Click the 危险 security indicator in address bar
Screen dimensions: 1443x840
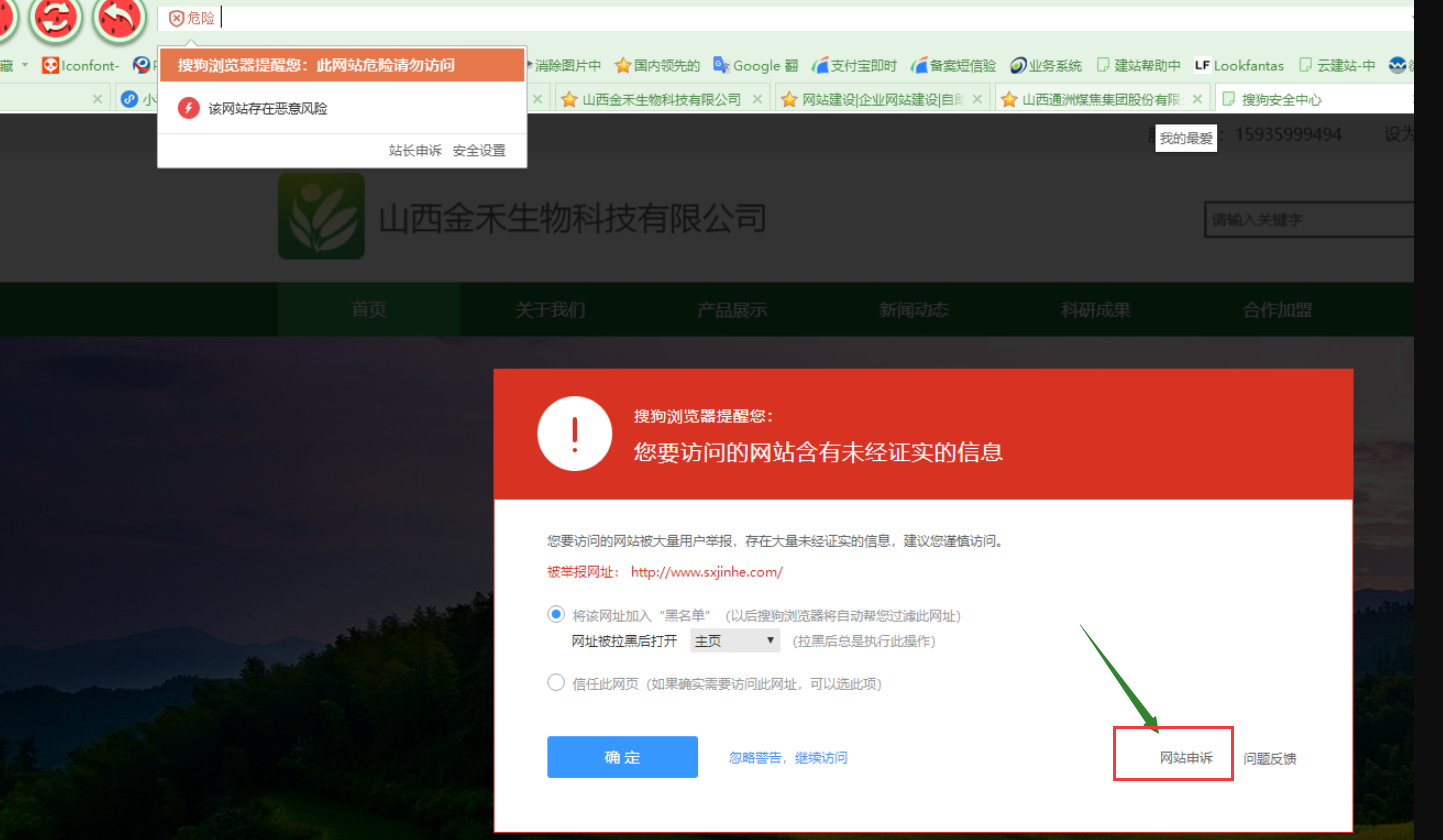tap(192, 18)
